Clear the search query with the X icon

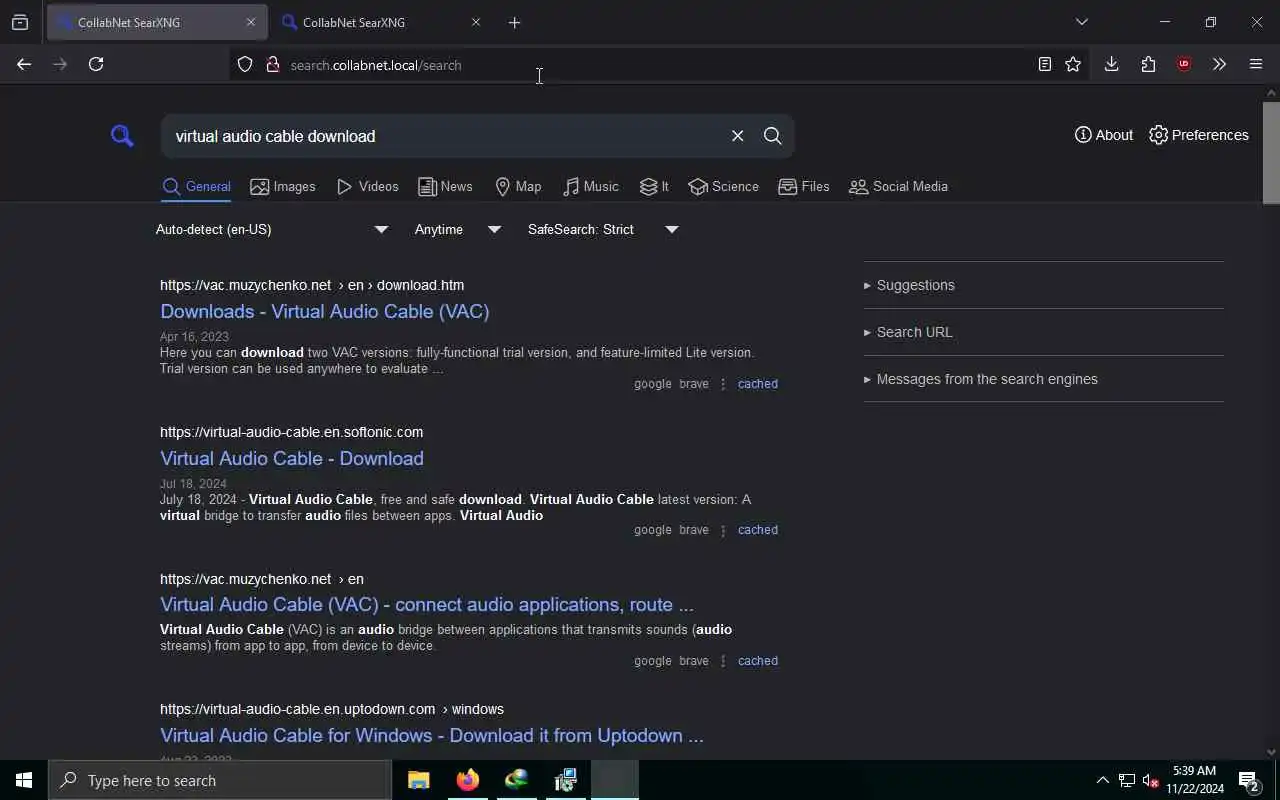(737, 136)
